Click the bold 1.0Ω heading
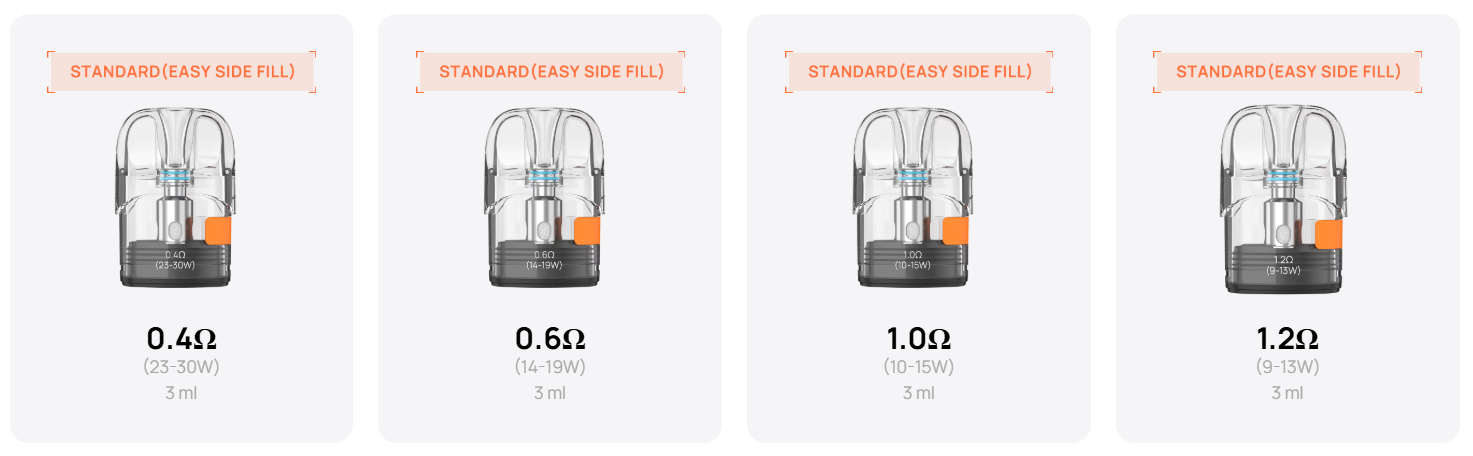This screenshot has height=456, width=1473. click(919, 337)
